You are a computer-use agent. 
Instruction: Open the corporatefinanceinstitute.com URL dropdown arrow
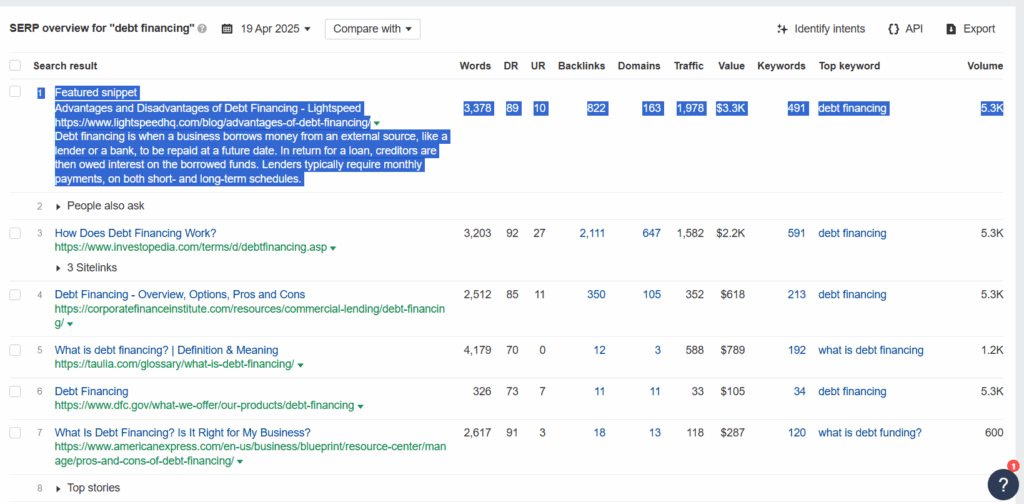70,324
